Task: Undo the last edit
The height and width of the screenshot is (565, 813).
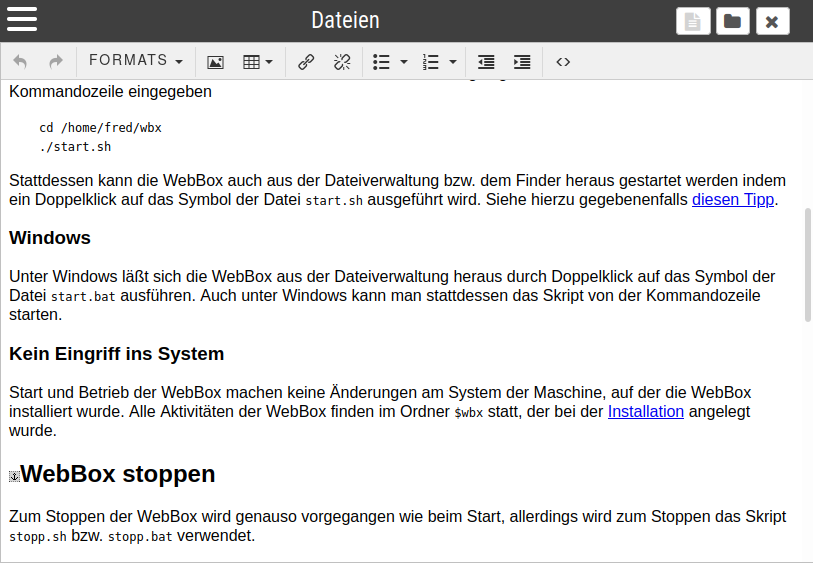Action: click(x=20, y=62)
